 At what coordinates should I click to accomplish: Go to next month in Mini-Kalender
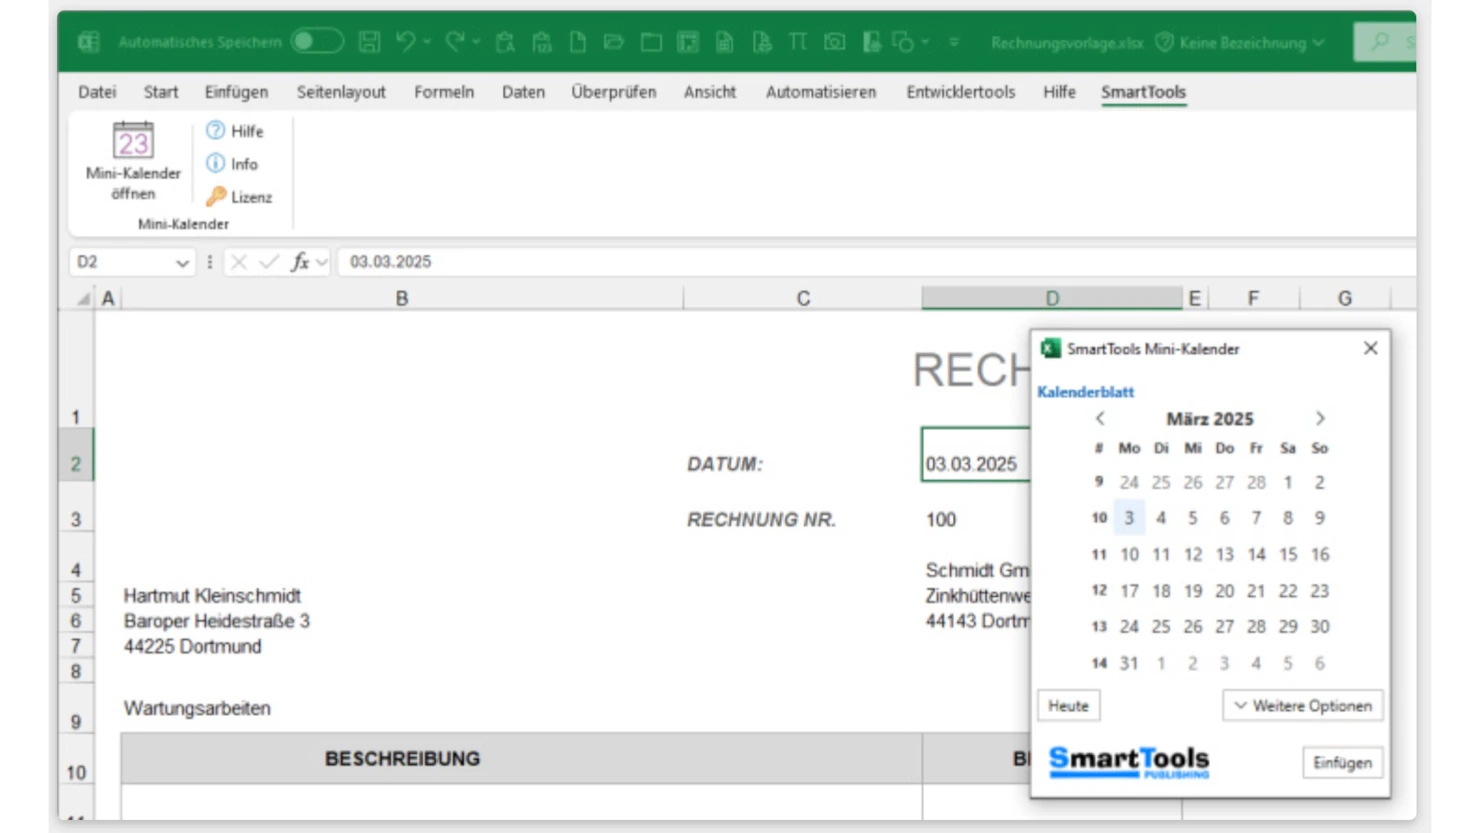coord(1320,419)
